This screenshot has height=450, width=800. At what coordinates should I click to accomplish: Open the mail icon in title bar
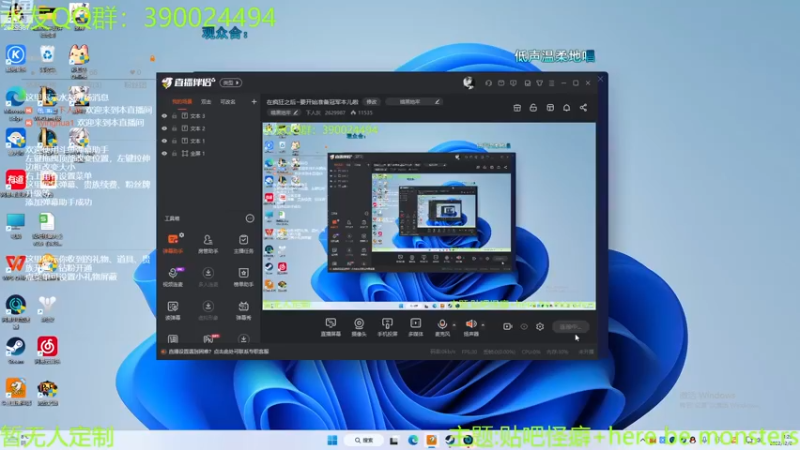tap(501, 83)
